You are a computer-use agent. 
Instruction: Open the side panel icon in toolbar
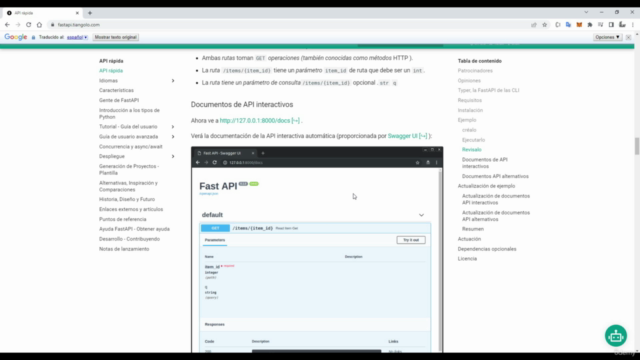[611, 25]
